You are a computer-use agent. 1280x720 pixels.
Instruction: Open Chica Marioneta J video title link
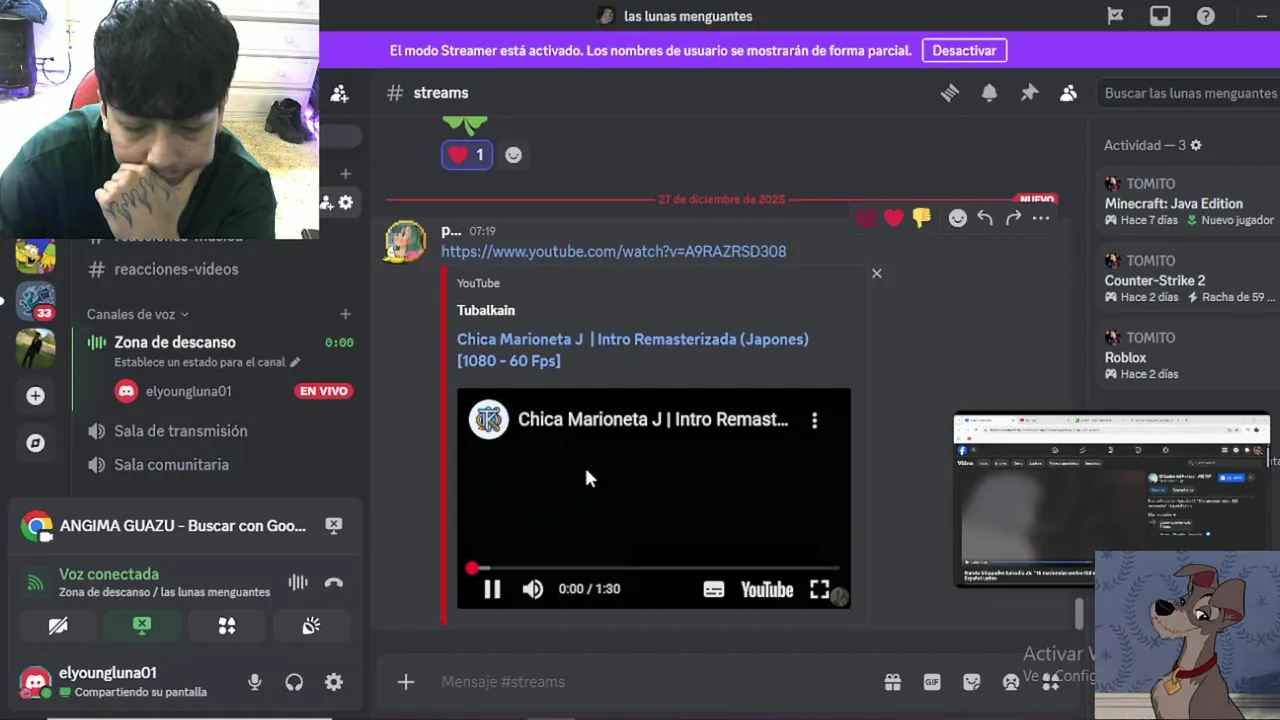[x=633, y=350]
